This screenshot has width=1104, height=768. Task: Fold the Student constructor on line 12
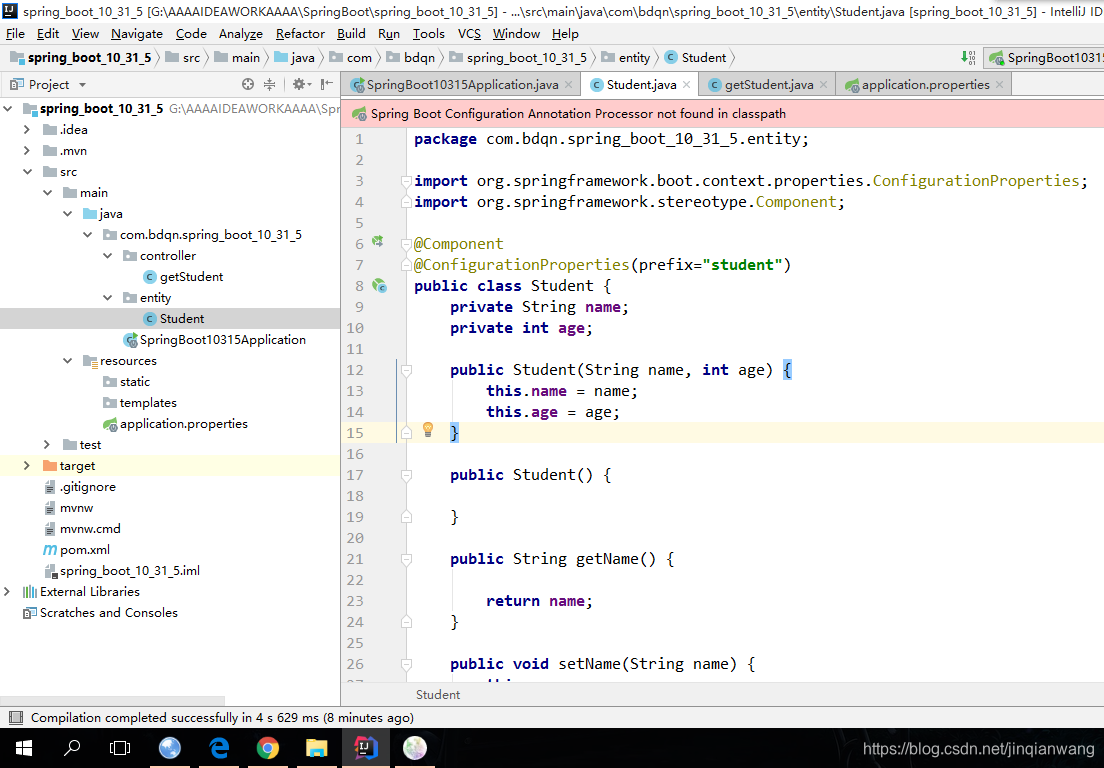pos(406,370)
